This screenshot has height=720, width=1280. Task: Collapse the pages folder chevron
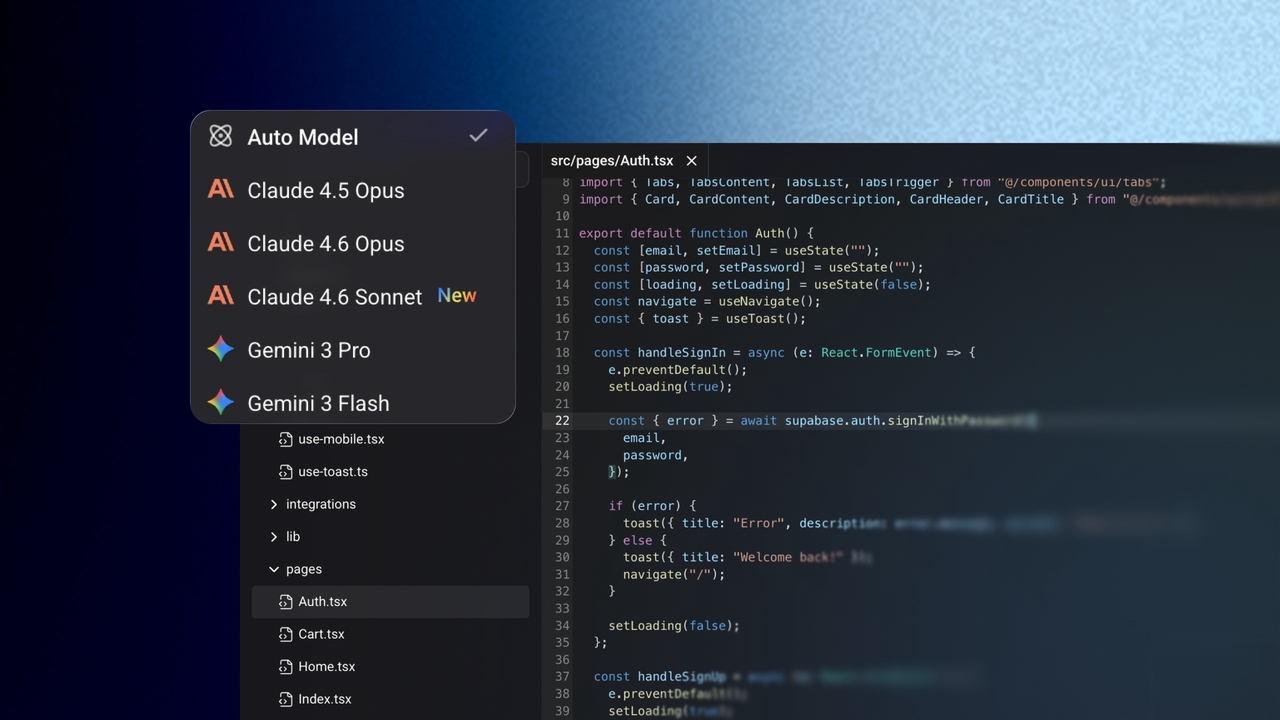point(274,569)
